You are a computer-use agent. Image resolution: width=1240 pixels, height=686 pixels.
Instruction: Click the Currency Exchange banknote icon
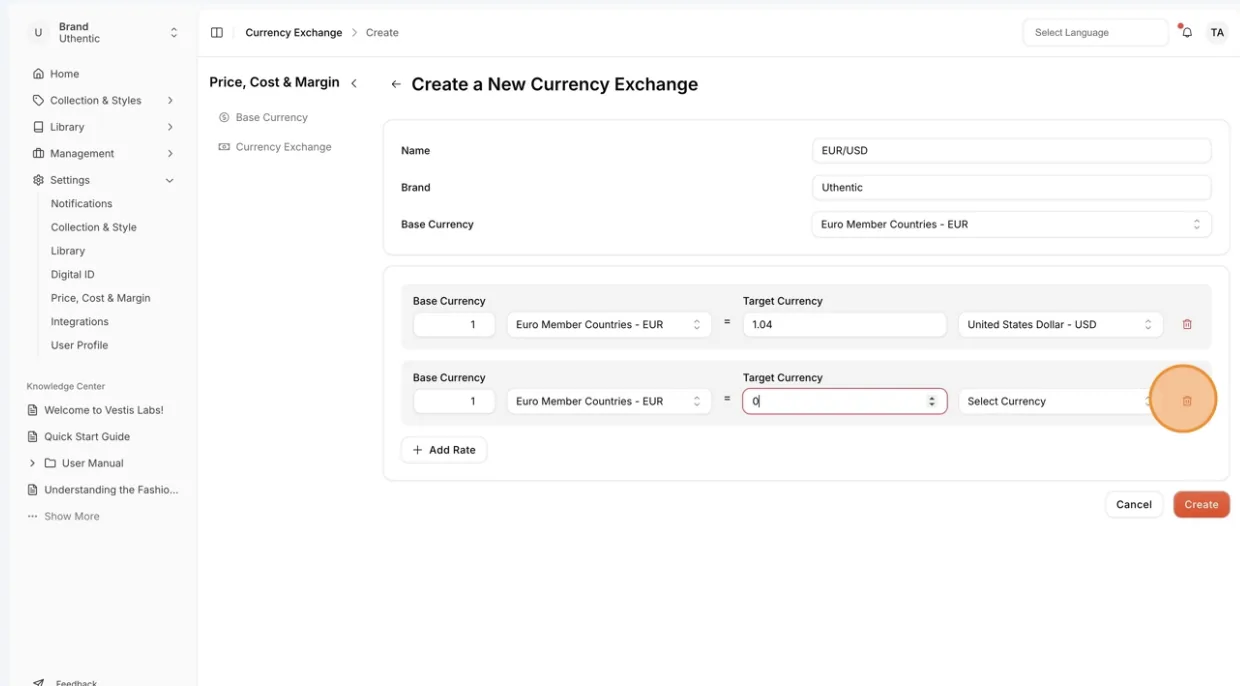[224, 147]
